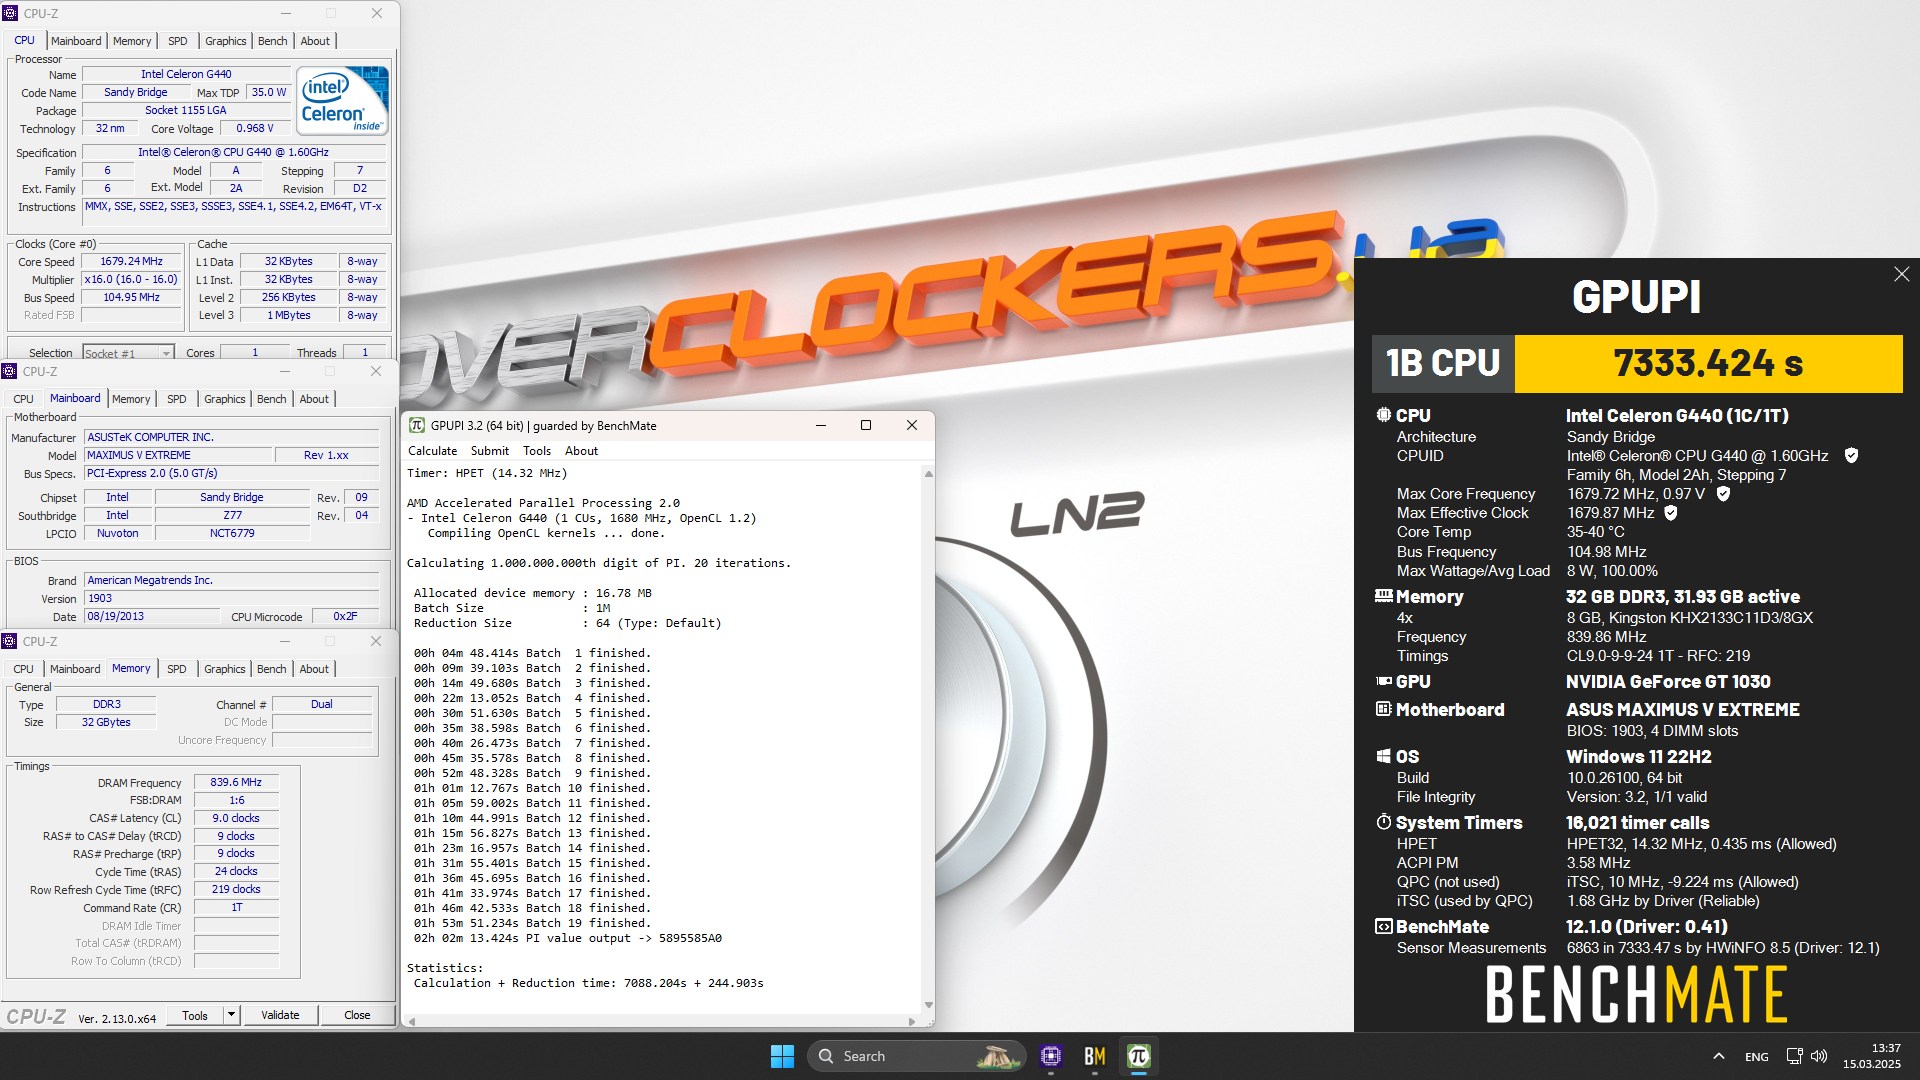Select CPU tab in middle CPU-Z window

tap(23, 399)
